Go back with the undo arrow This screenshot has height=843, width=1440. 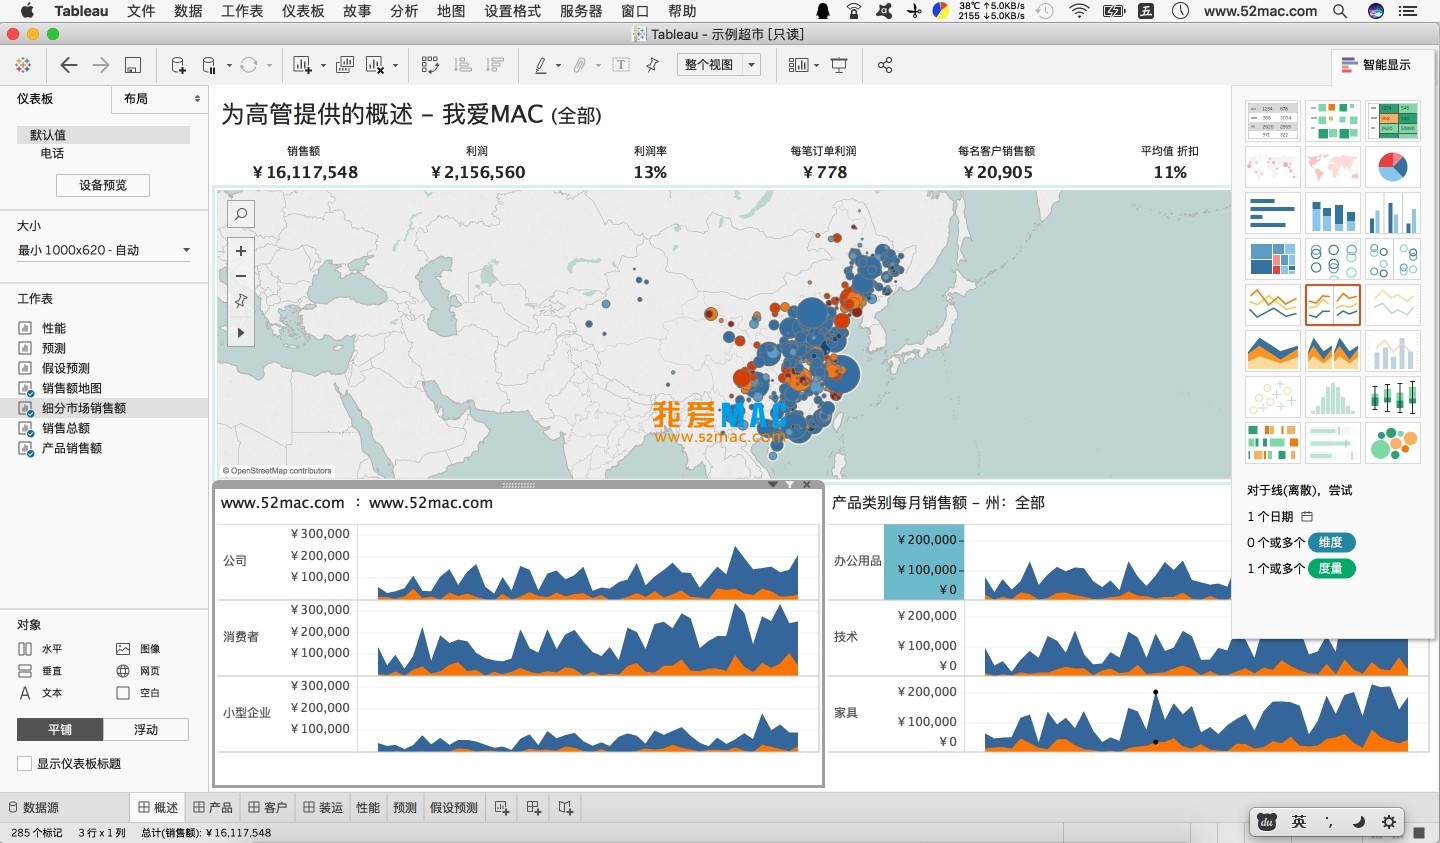[x=68, y=65]
